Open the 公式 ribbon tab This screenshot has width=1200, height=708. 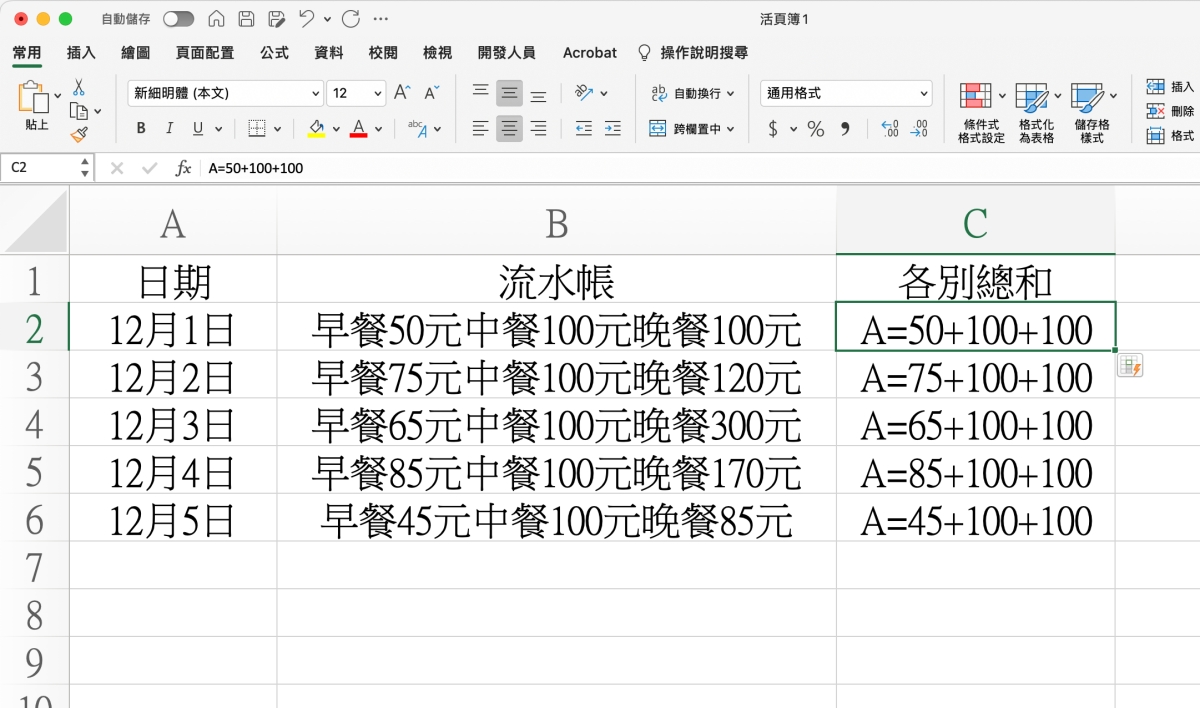click(274, 53)
